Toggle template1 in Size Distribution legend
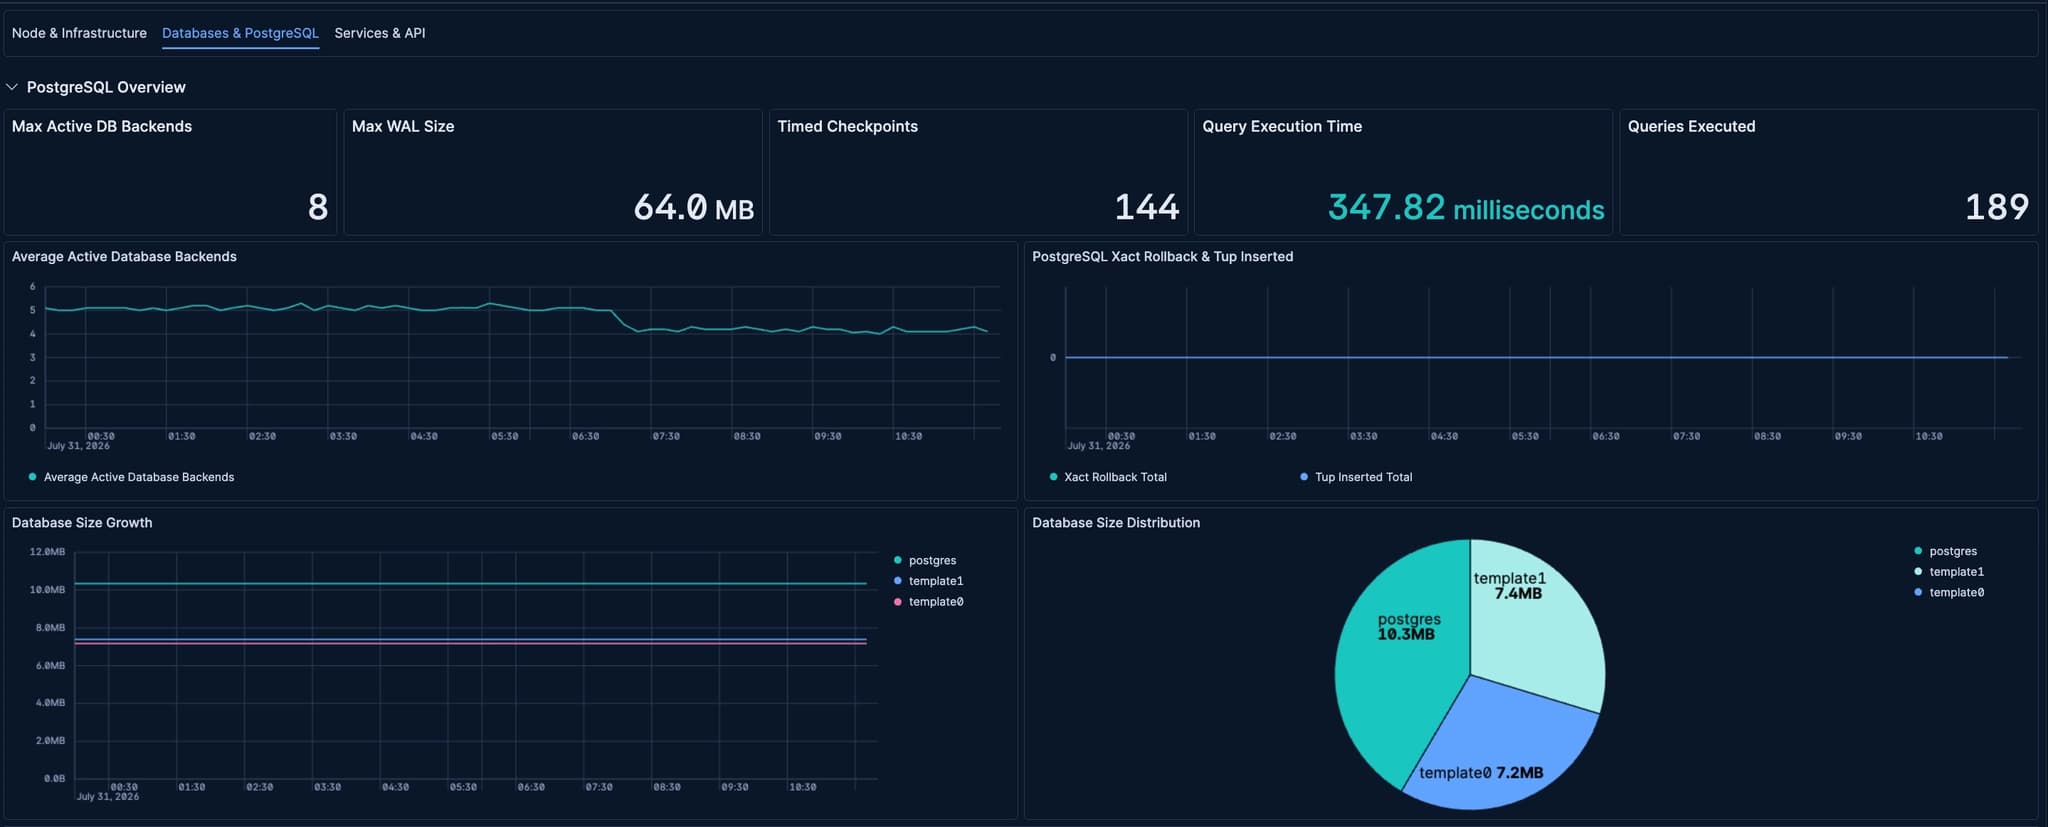Image resolution: width=2048 pixels, height=827 pixels. coord(1949,572)
